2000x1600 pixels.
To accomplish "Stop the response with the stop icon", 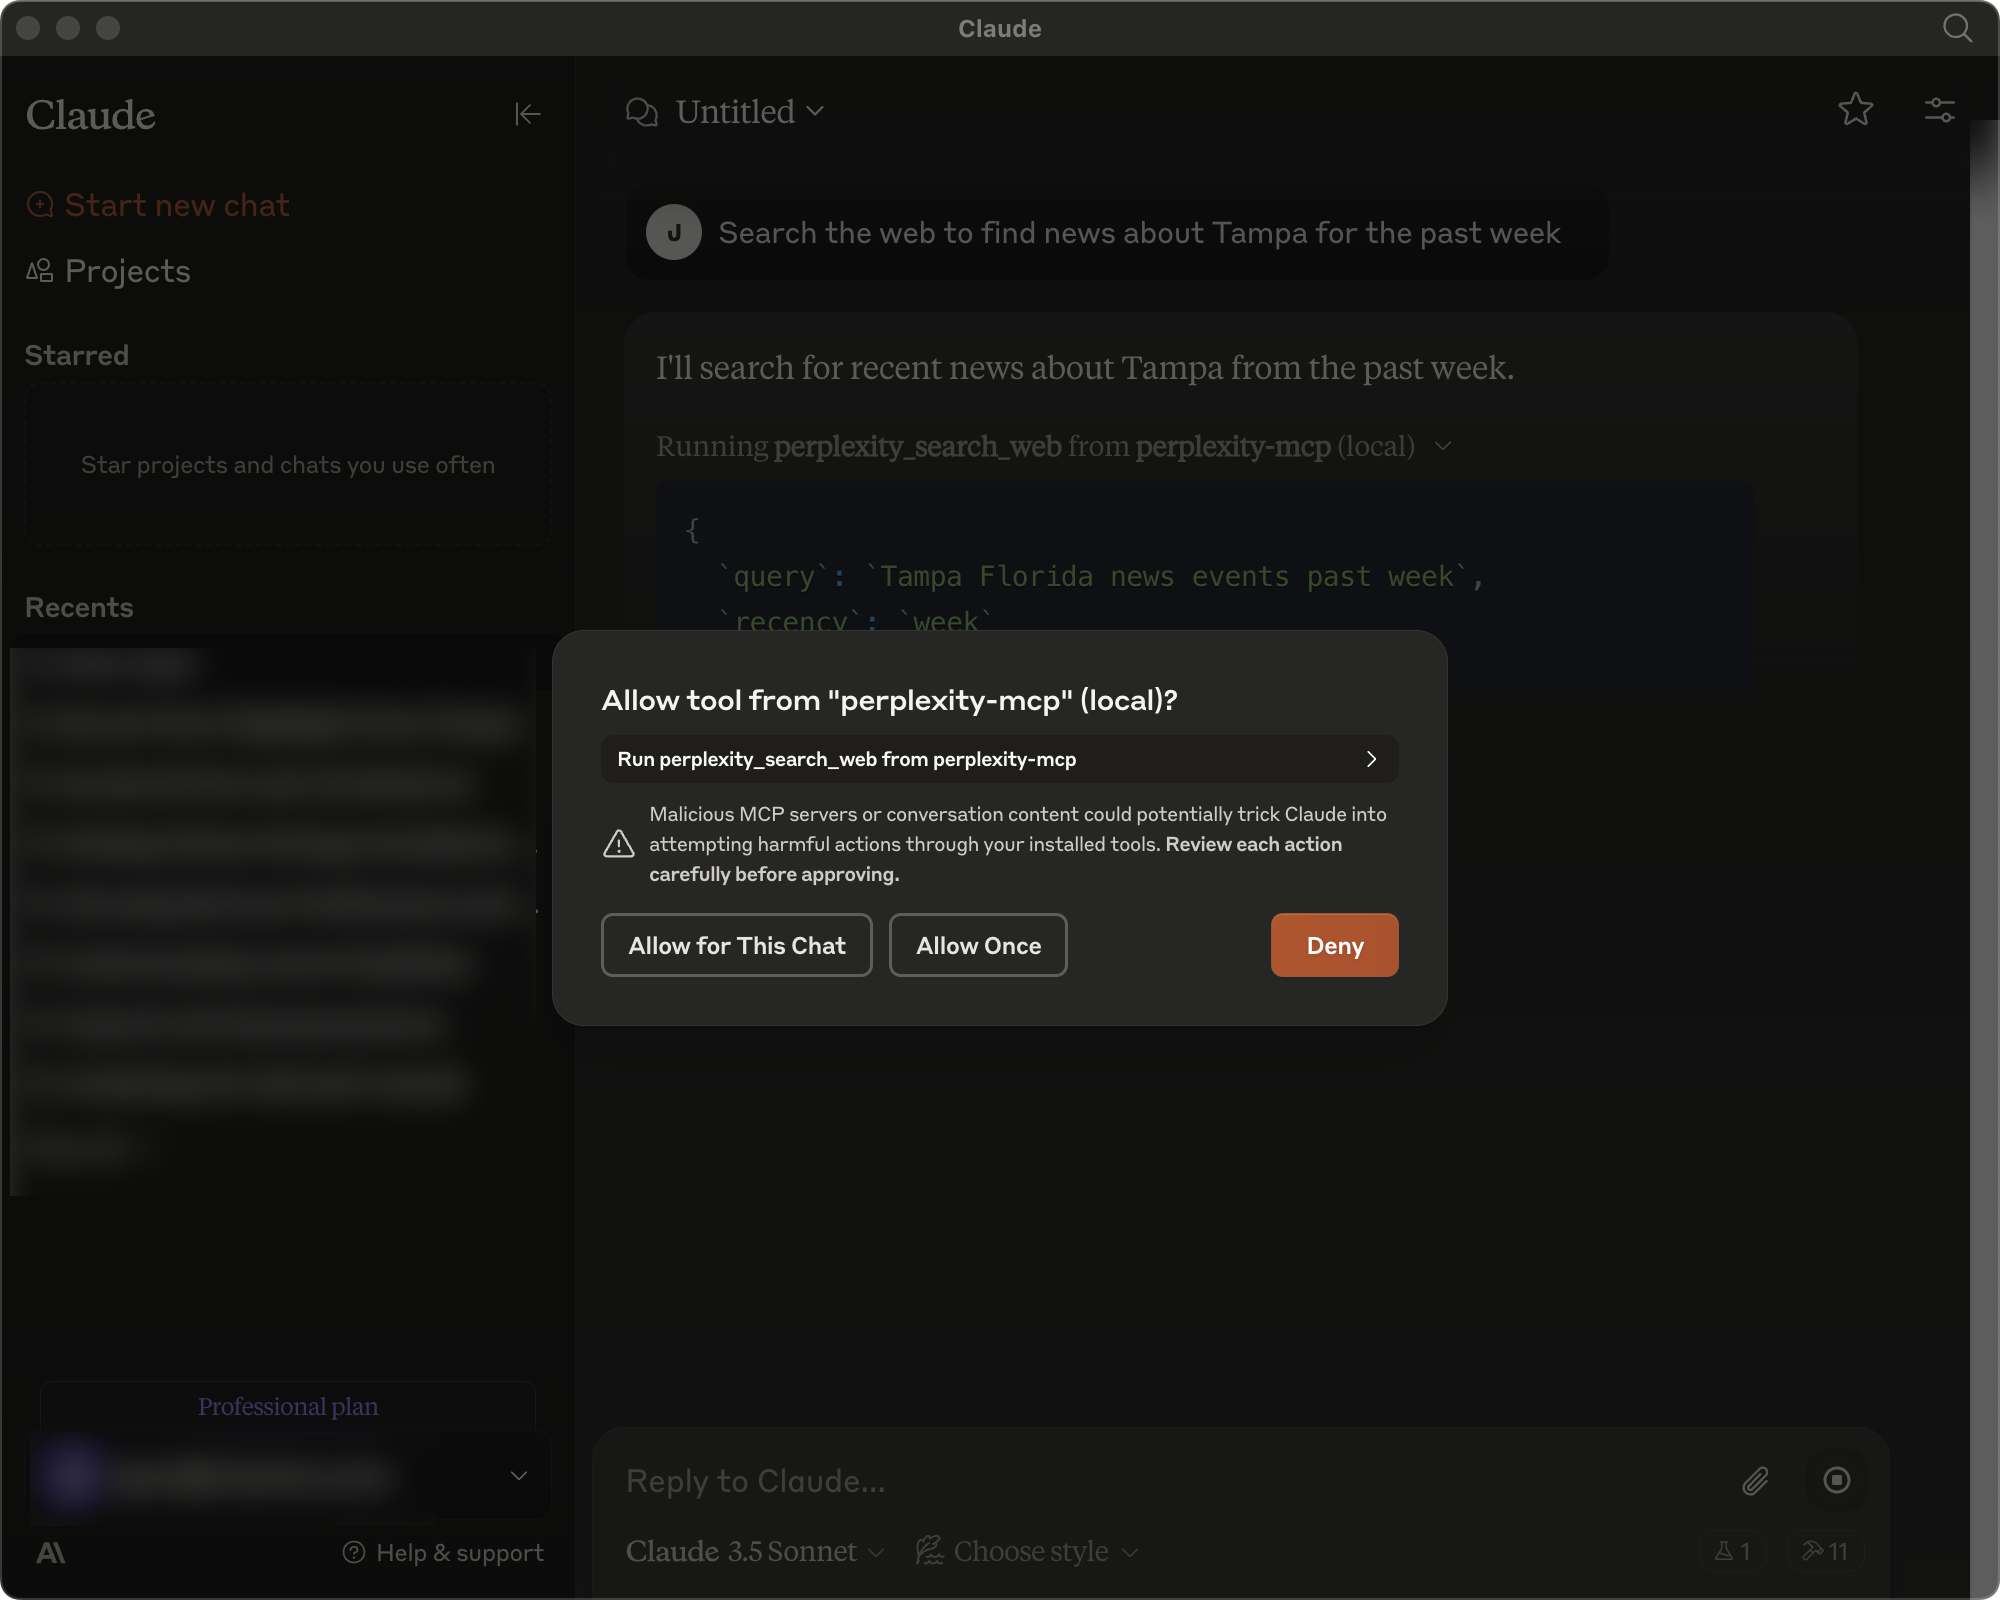I will tap(1837, 1480).
